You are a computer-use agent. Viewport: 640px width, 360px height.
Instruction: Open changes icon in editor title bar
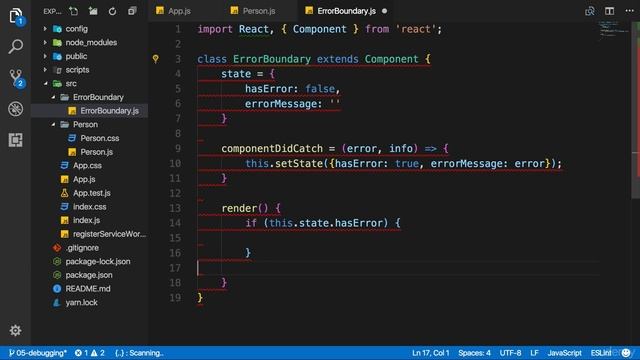tap(590, 11)
